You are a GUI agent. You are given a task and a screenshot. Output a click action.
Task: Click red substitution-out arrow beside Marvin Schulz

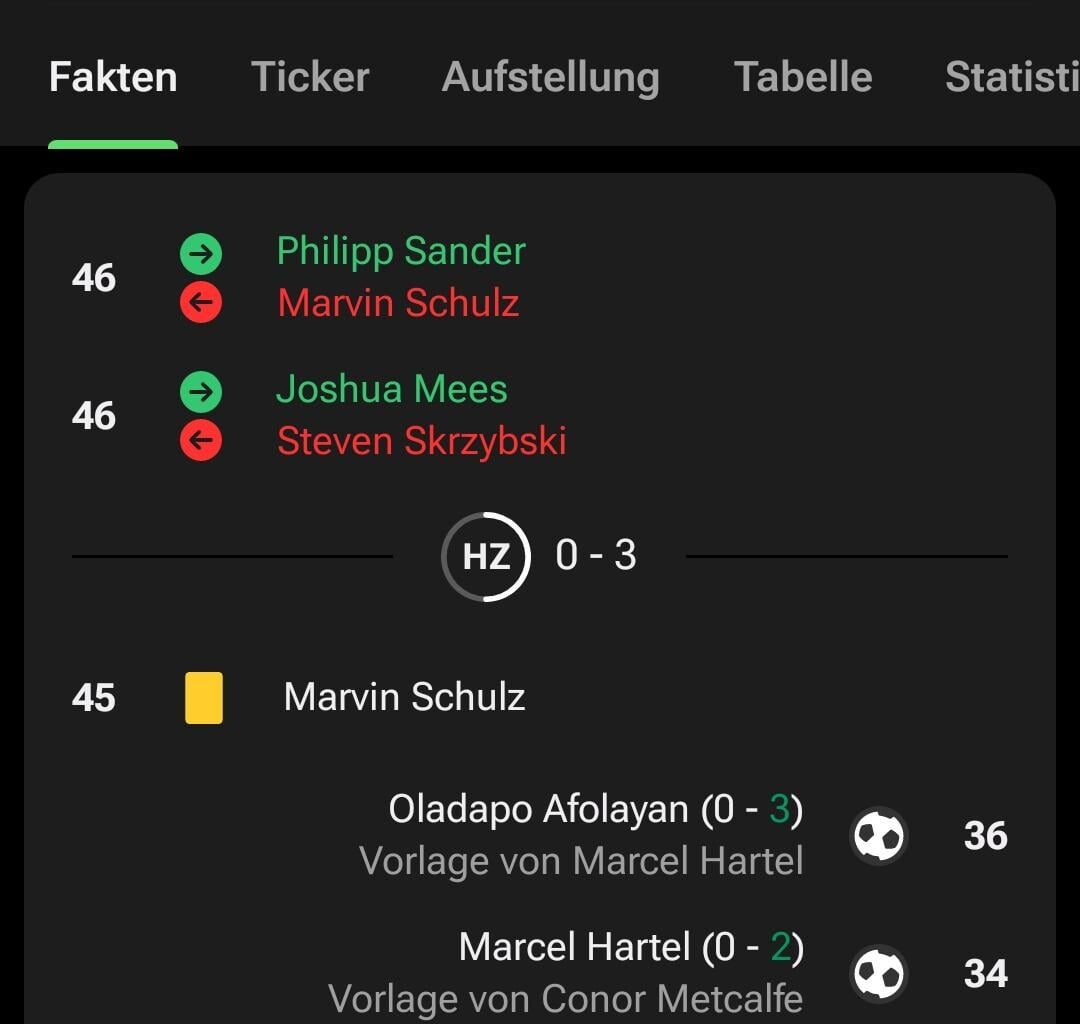point(201,303)
